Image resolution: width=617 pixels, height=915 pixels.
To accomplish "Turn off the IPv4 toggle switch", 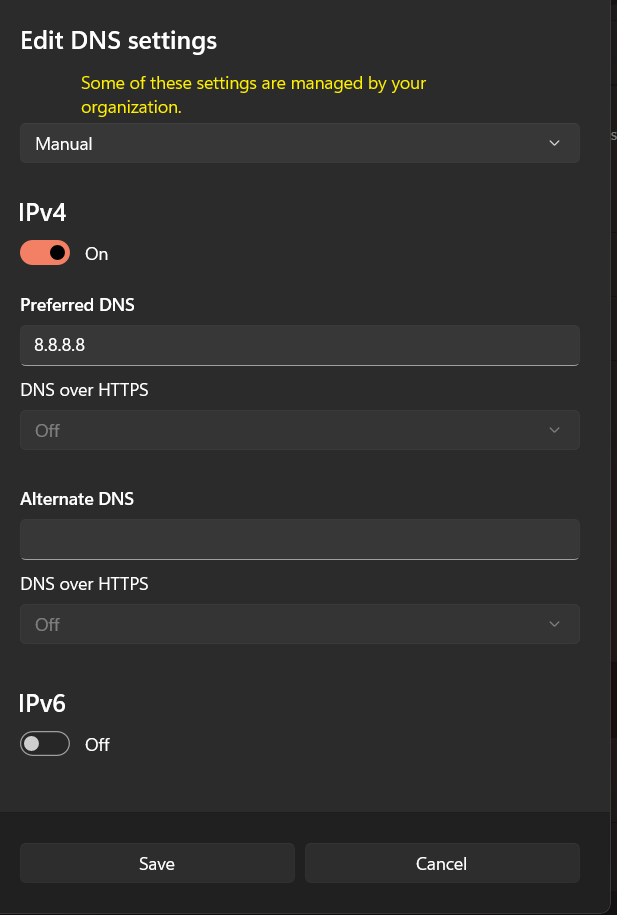I will coord(45,254).
